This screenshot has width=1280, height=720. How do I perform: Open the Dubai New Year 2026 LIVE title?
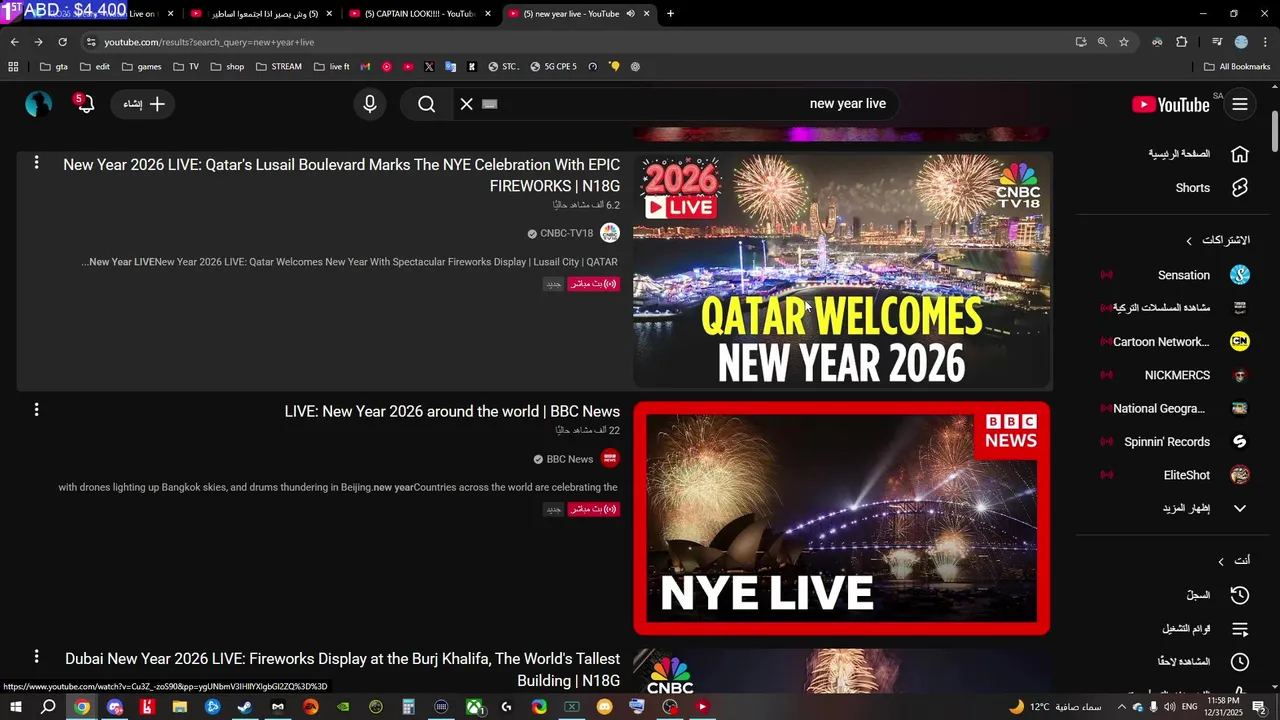coord(342,670)
